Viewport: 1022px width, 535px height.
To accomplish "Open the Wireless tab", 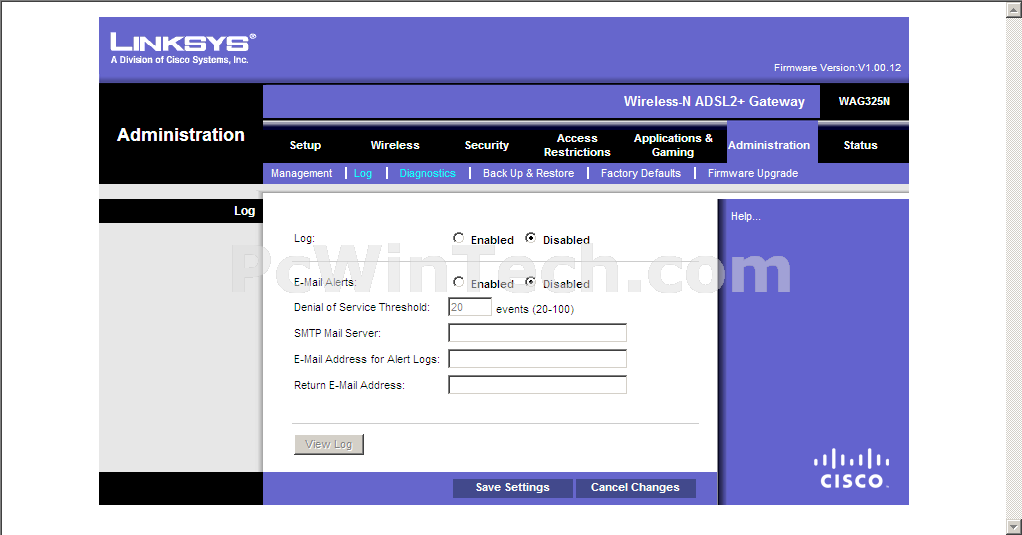I will [395, 145].
